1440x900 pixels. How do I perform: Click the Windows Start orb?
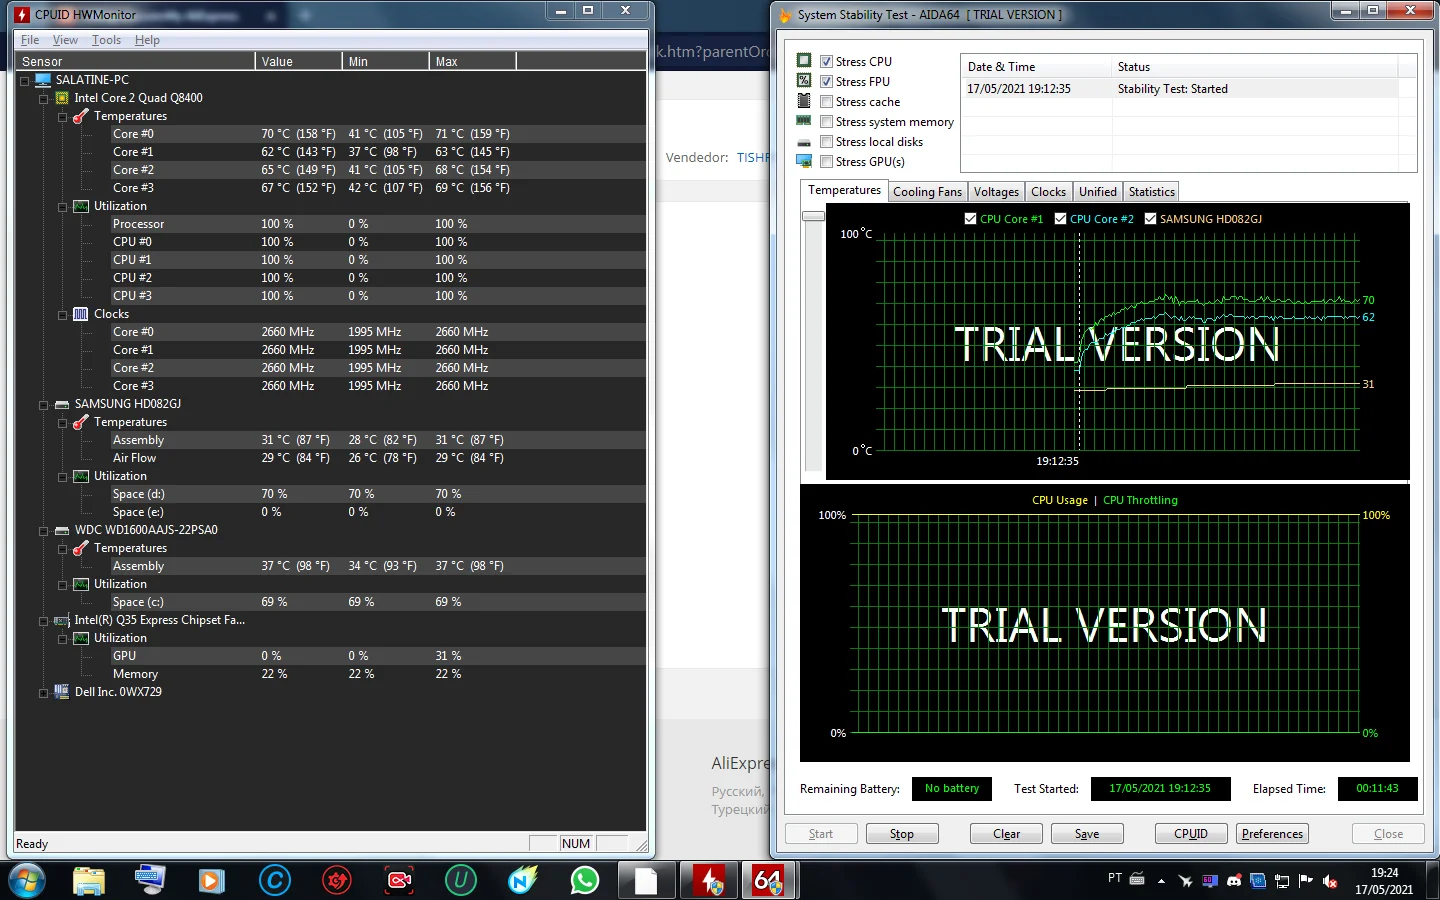[27, 880]
